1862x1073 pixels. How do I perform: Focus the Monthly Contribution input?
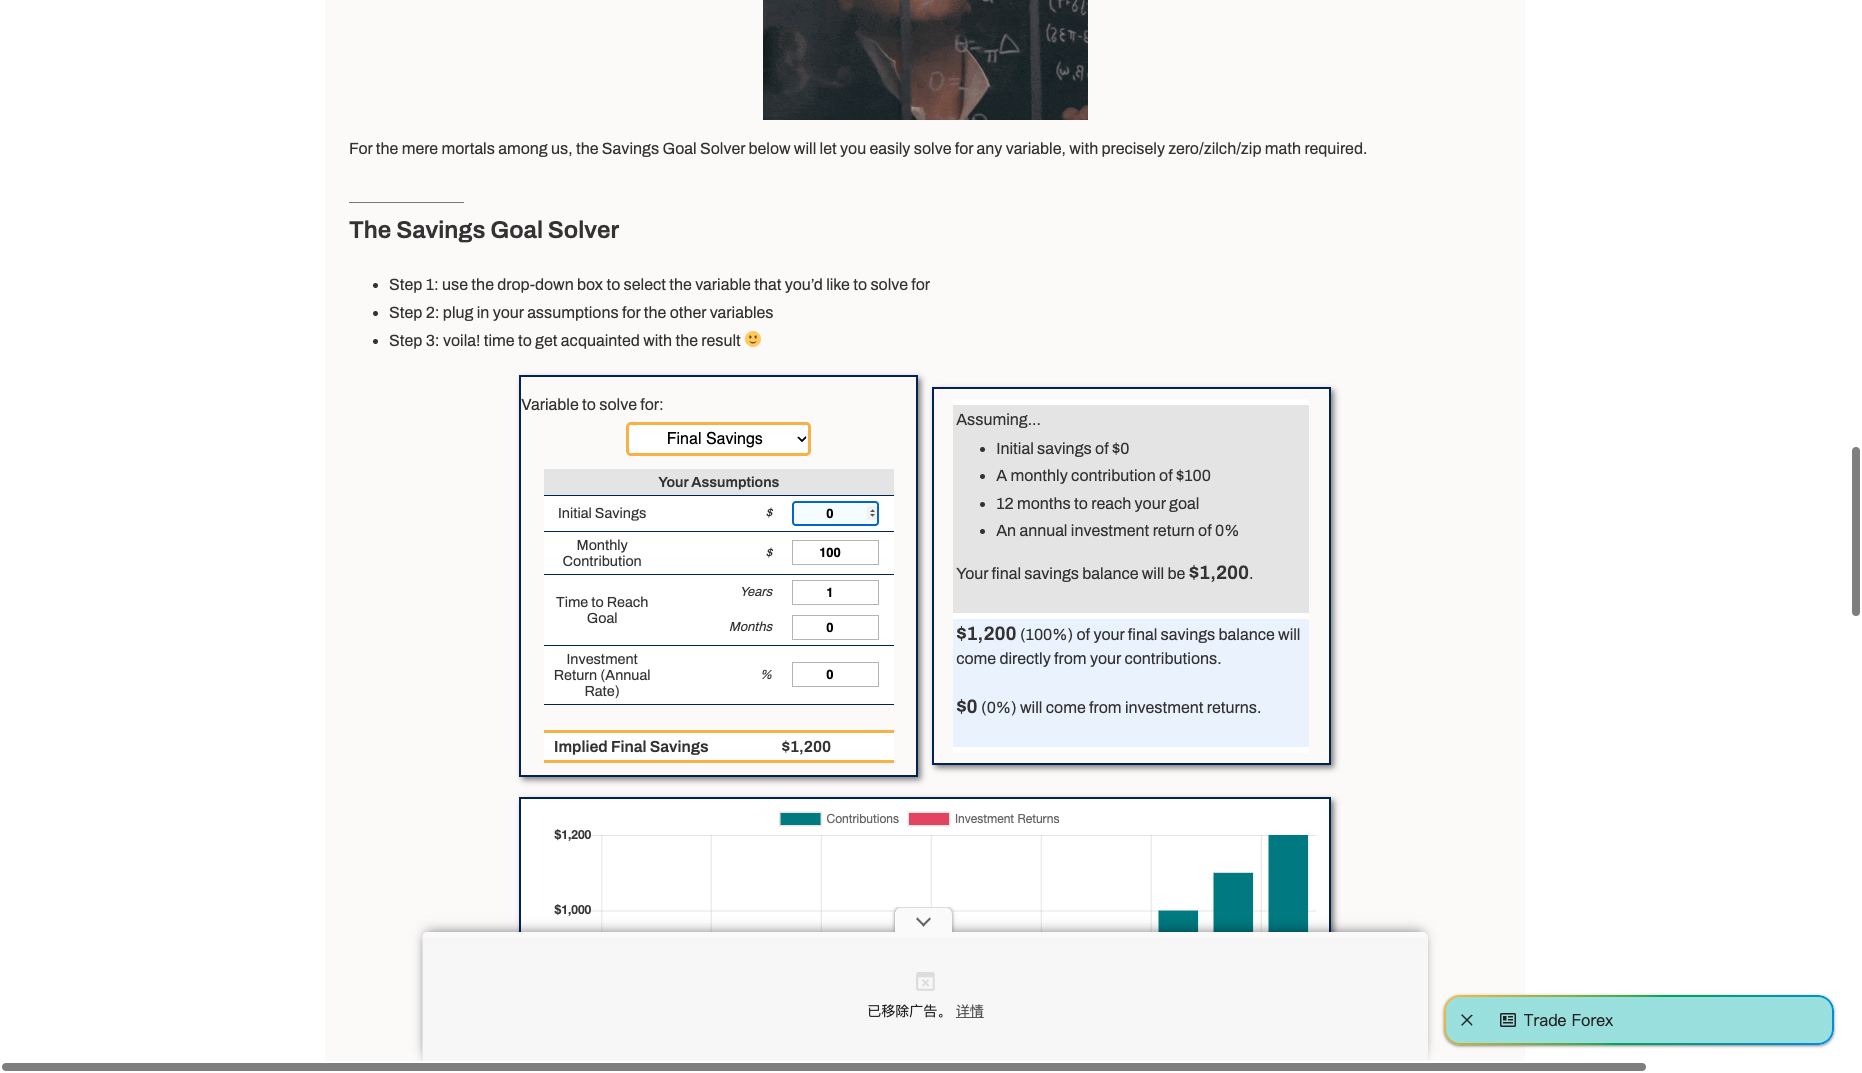pos(835,552)
